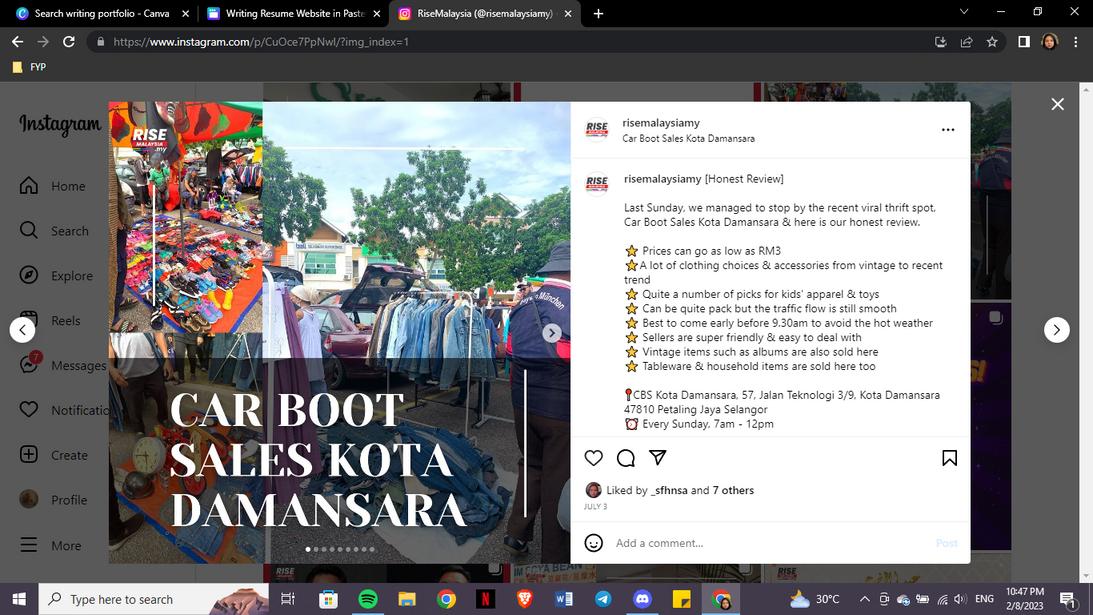The image size is (1093, 615).
Task: View the 7 others who liked
Action: click(733, 490)
